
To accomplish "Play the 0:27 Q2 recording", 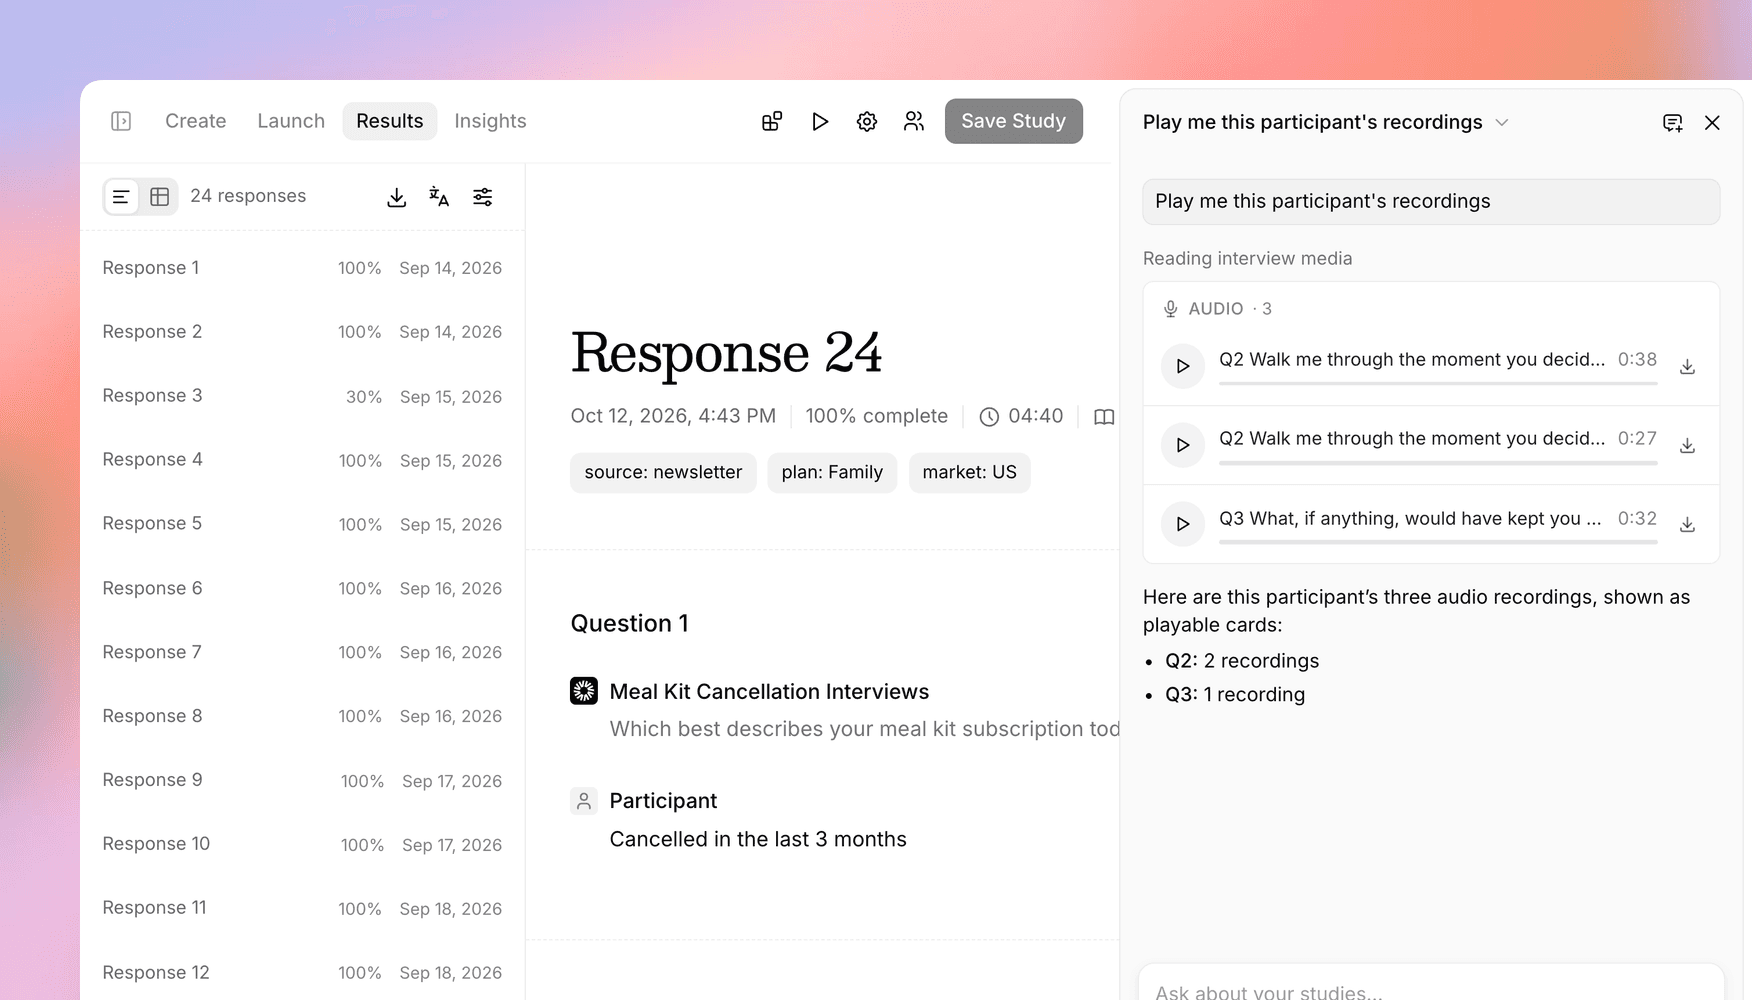I will tap(1183, 445).
